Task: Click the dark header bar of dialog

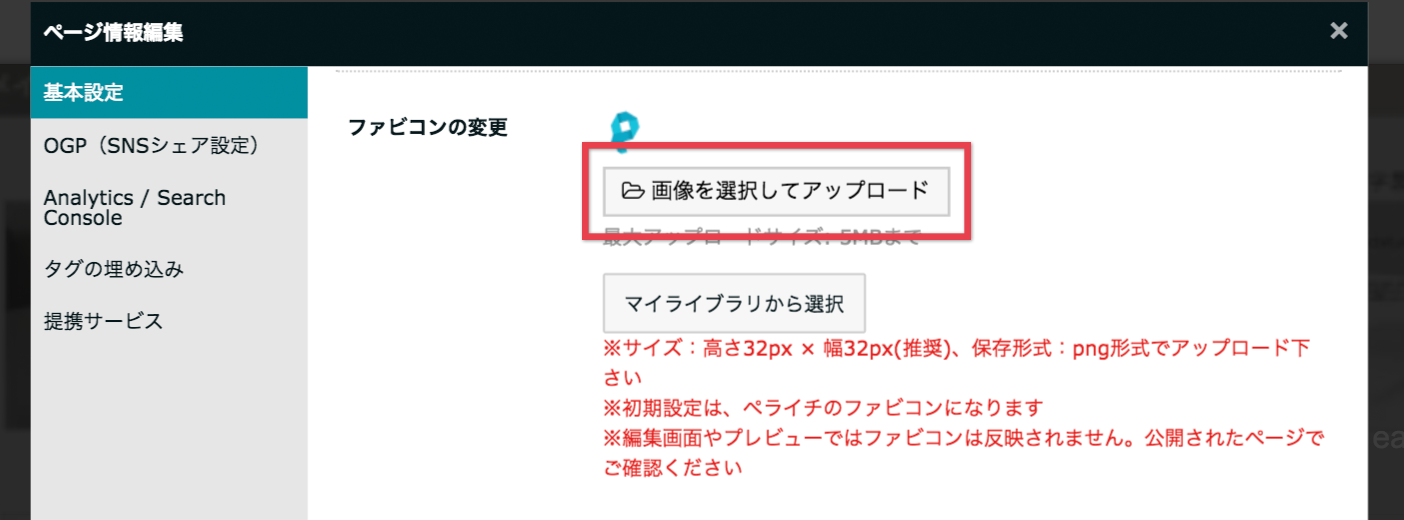Action: click(700, 32)
